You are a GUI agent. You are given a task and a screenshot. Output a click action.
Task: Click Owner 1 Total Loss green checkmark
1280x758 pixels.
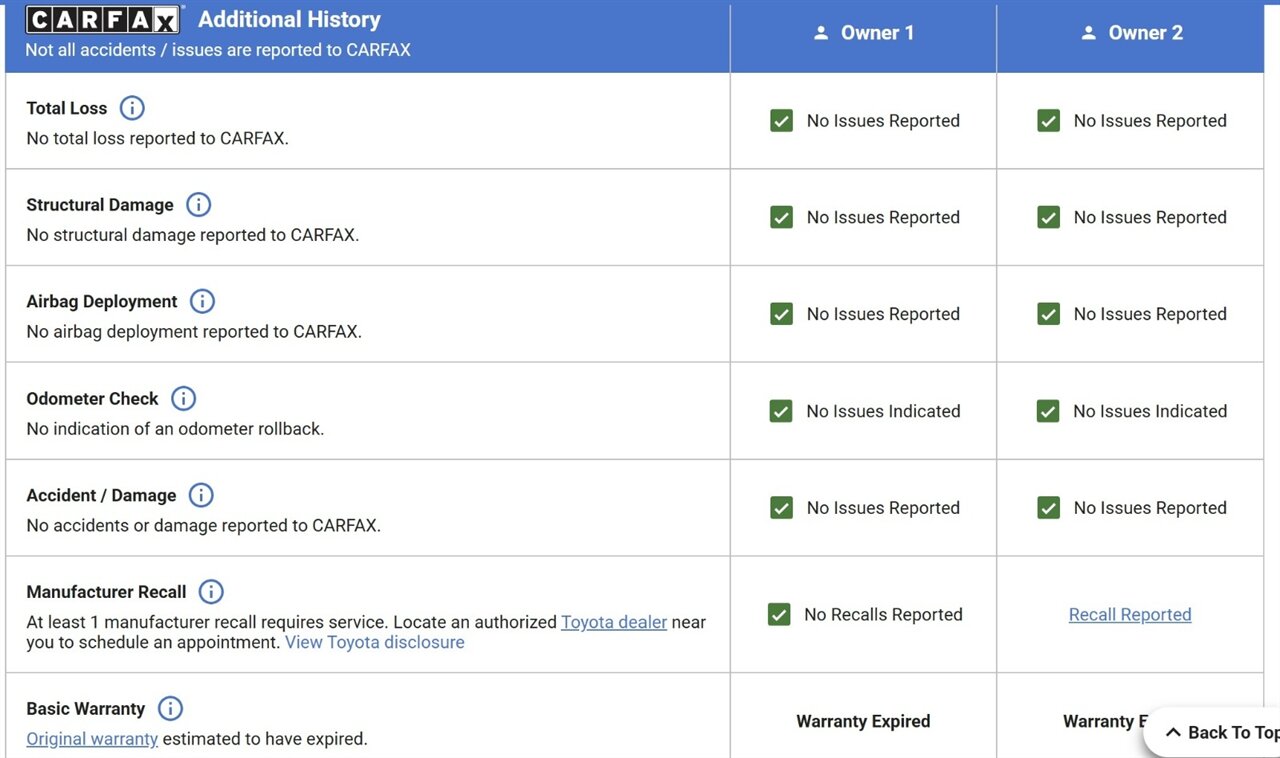pyautogui.click(x=781, y=121)
